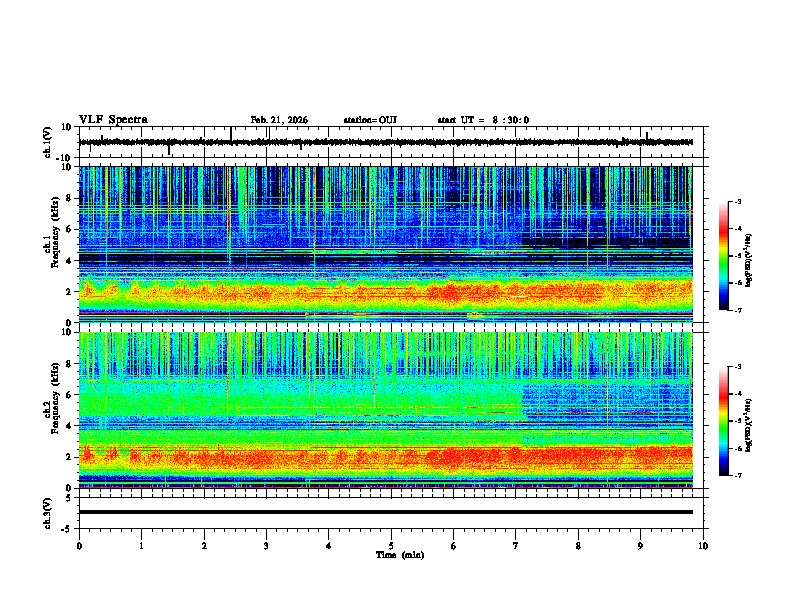
Task: Click the thick black ch.3 voltage trace
Action: [386, 512]
